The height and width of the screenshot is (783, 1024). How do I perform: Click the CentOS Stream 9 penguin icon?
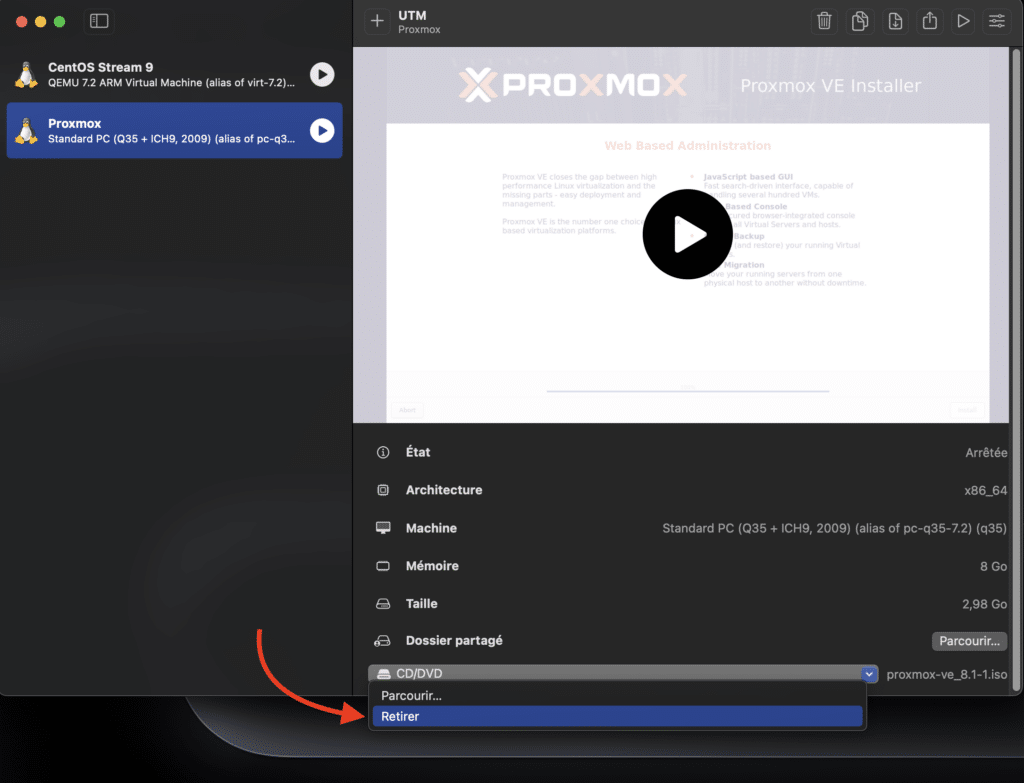tap(26, 75)
